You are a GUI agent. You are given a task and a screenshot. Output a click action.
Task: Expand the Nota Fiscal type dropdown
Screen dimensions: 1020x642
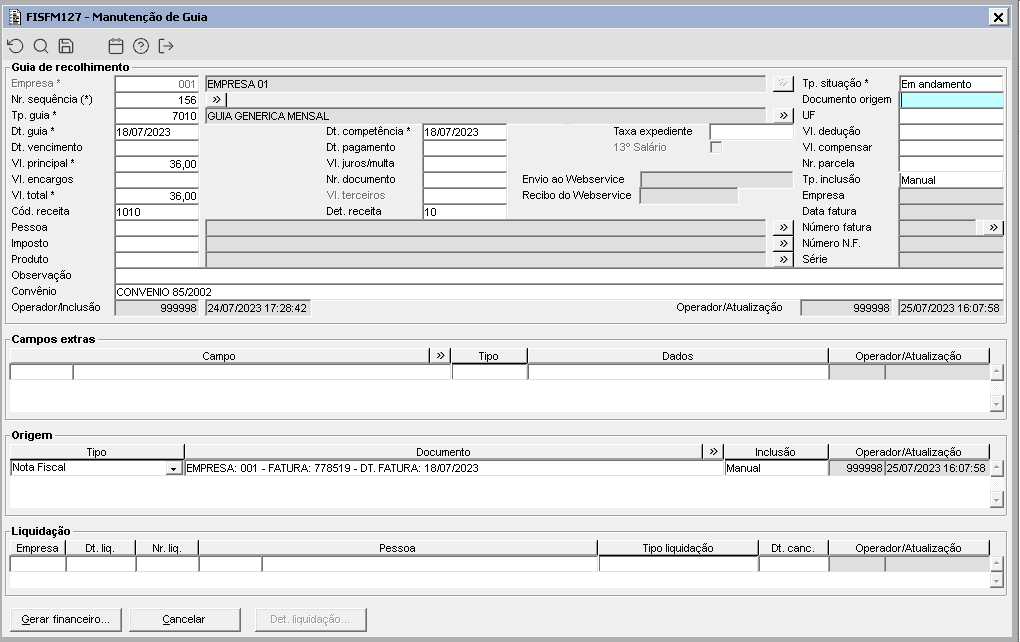point(174,468)
